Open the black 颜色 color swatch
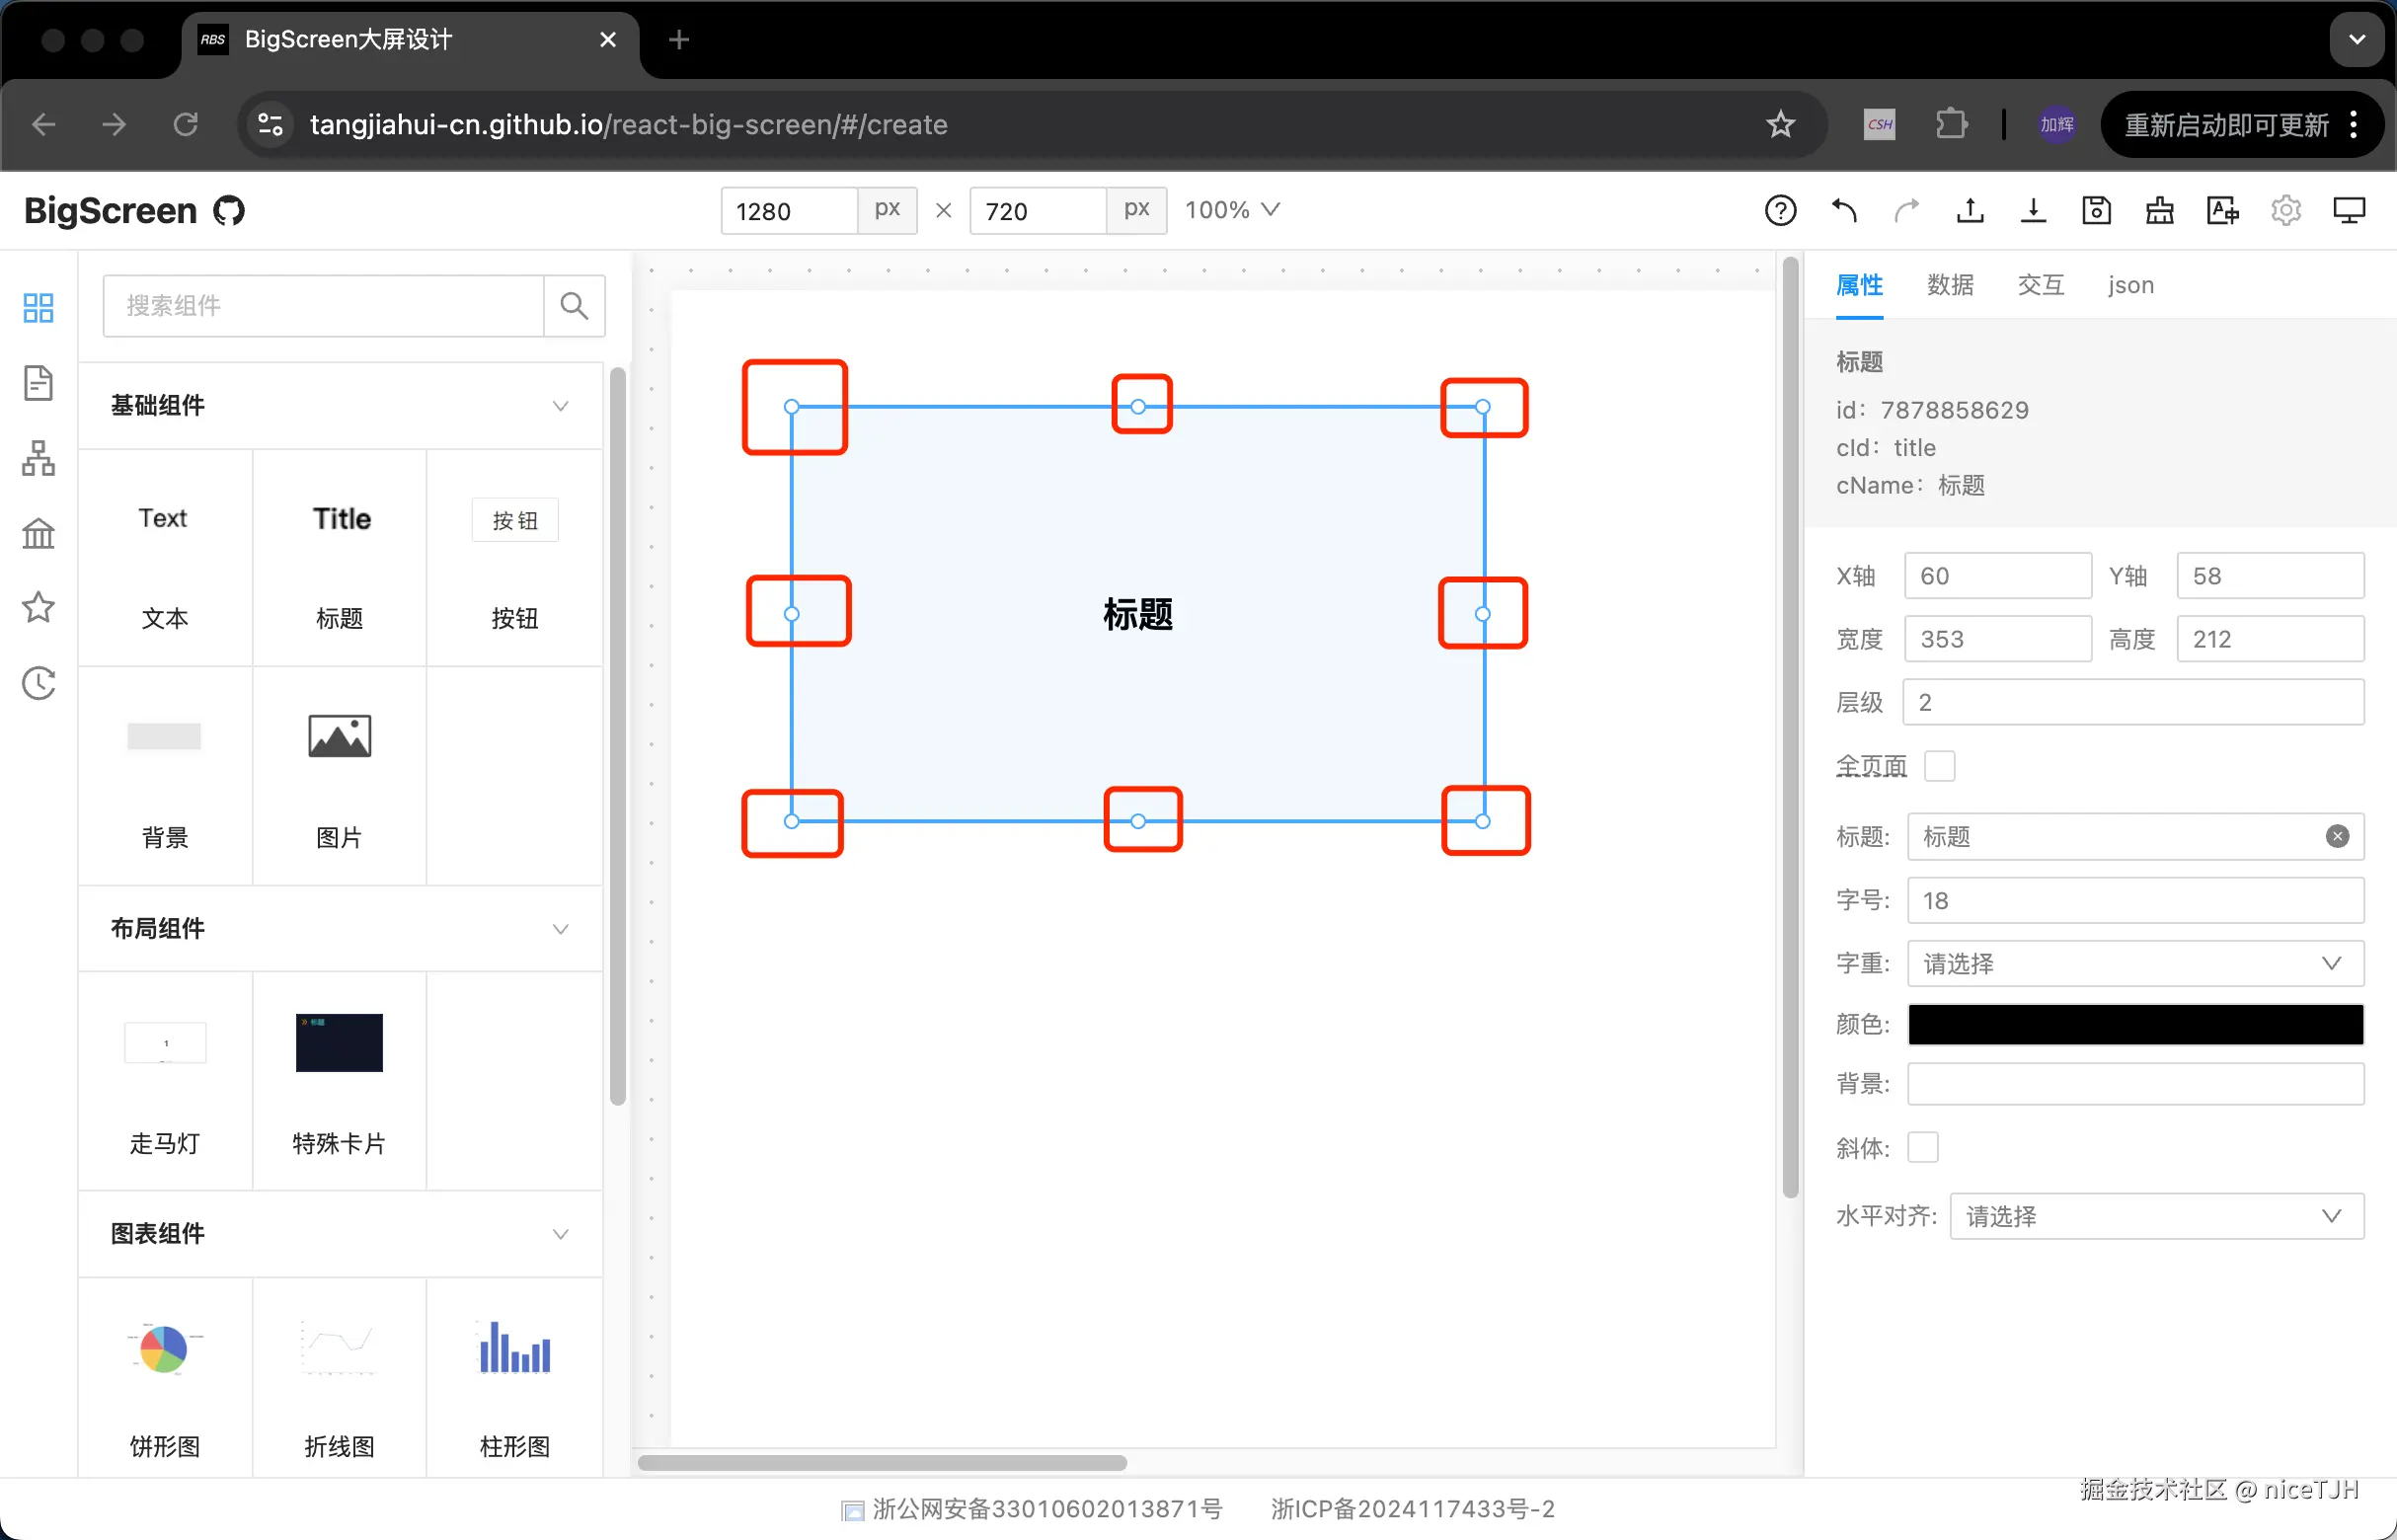This screenshot has height=1540, width=2397. click(x=2135, y=1024)
